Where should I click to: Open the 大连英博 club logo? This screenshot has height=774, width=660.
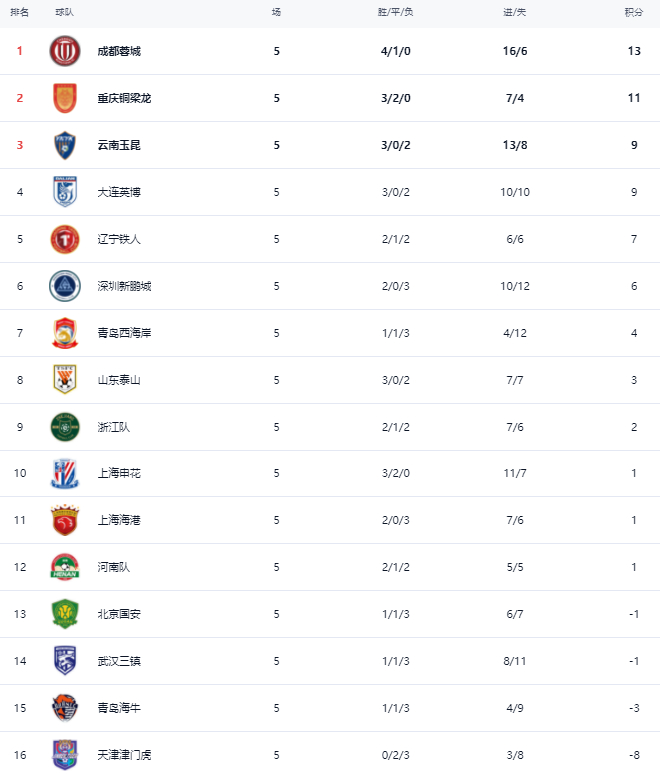tap(65, 192)
